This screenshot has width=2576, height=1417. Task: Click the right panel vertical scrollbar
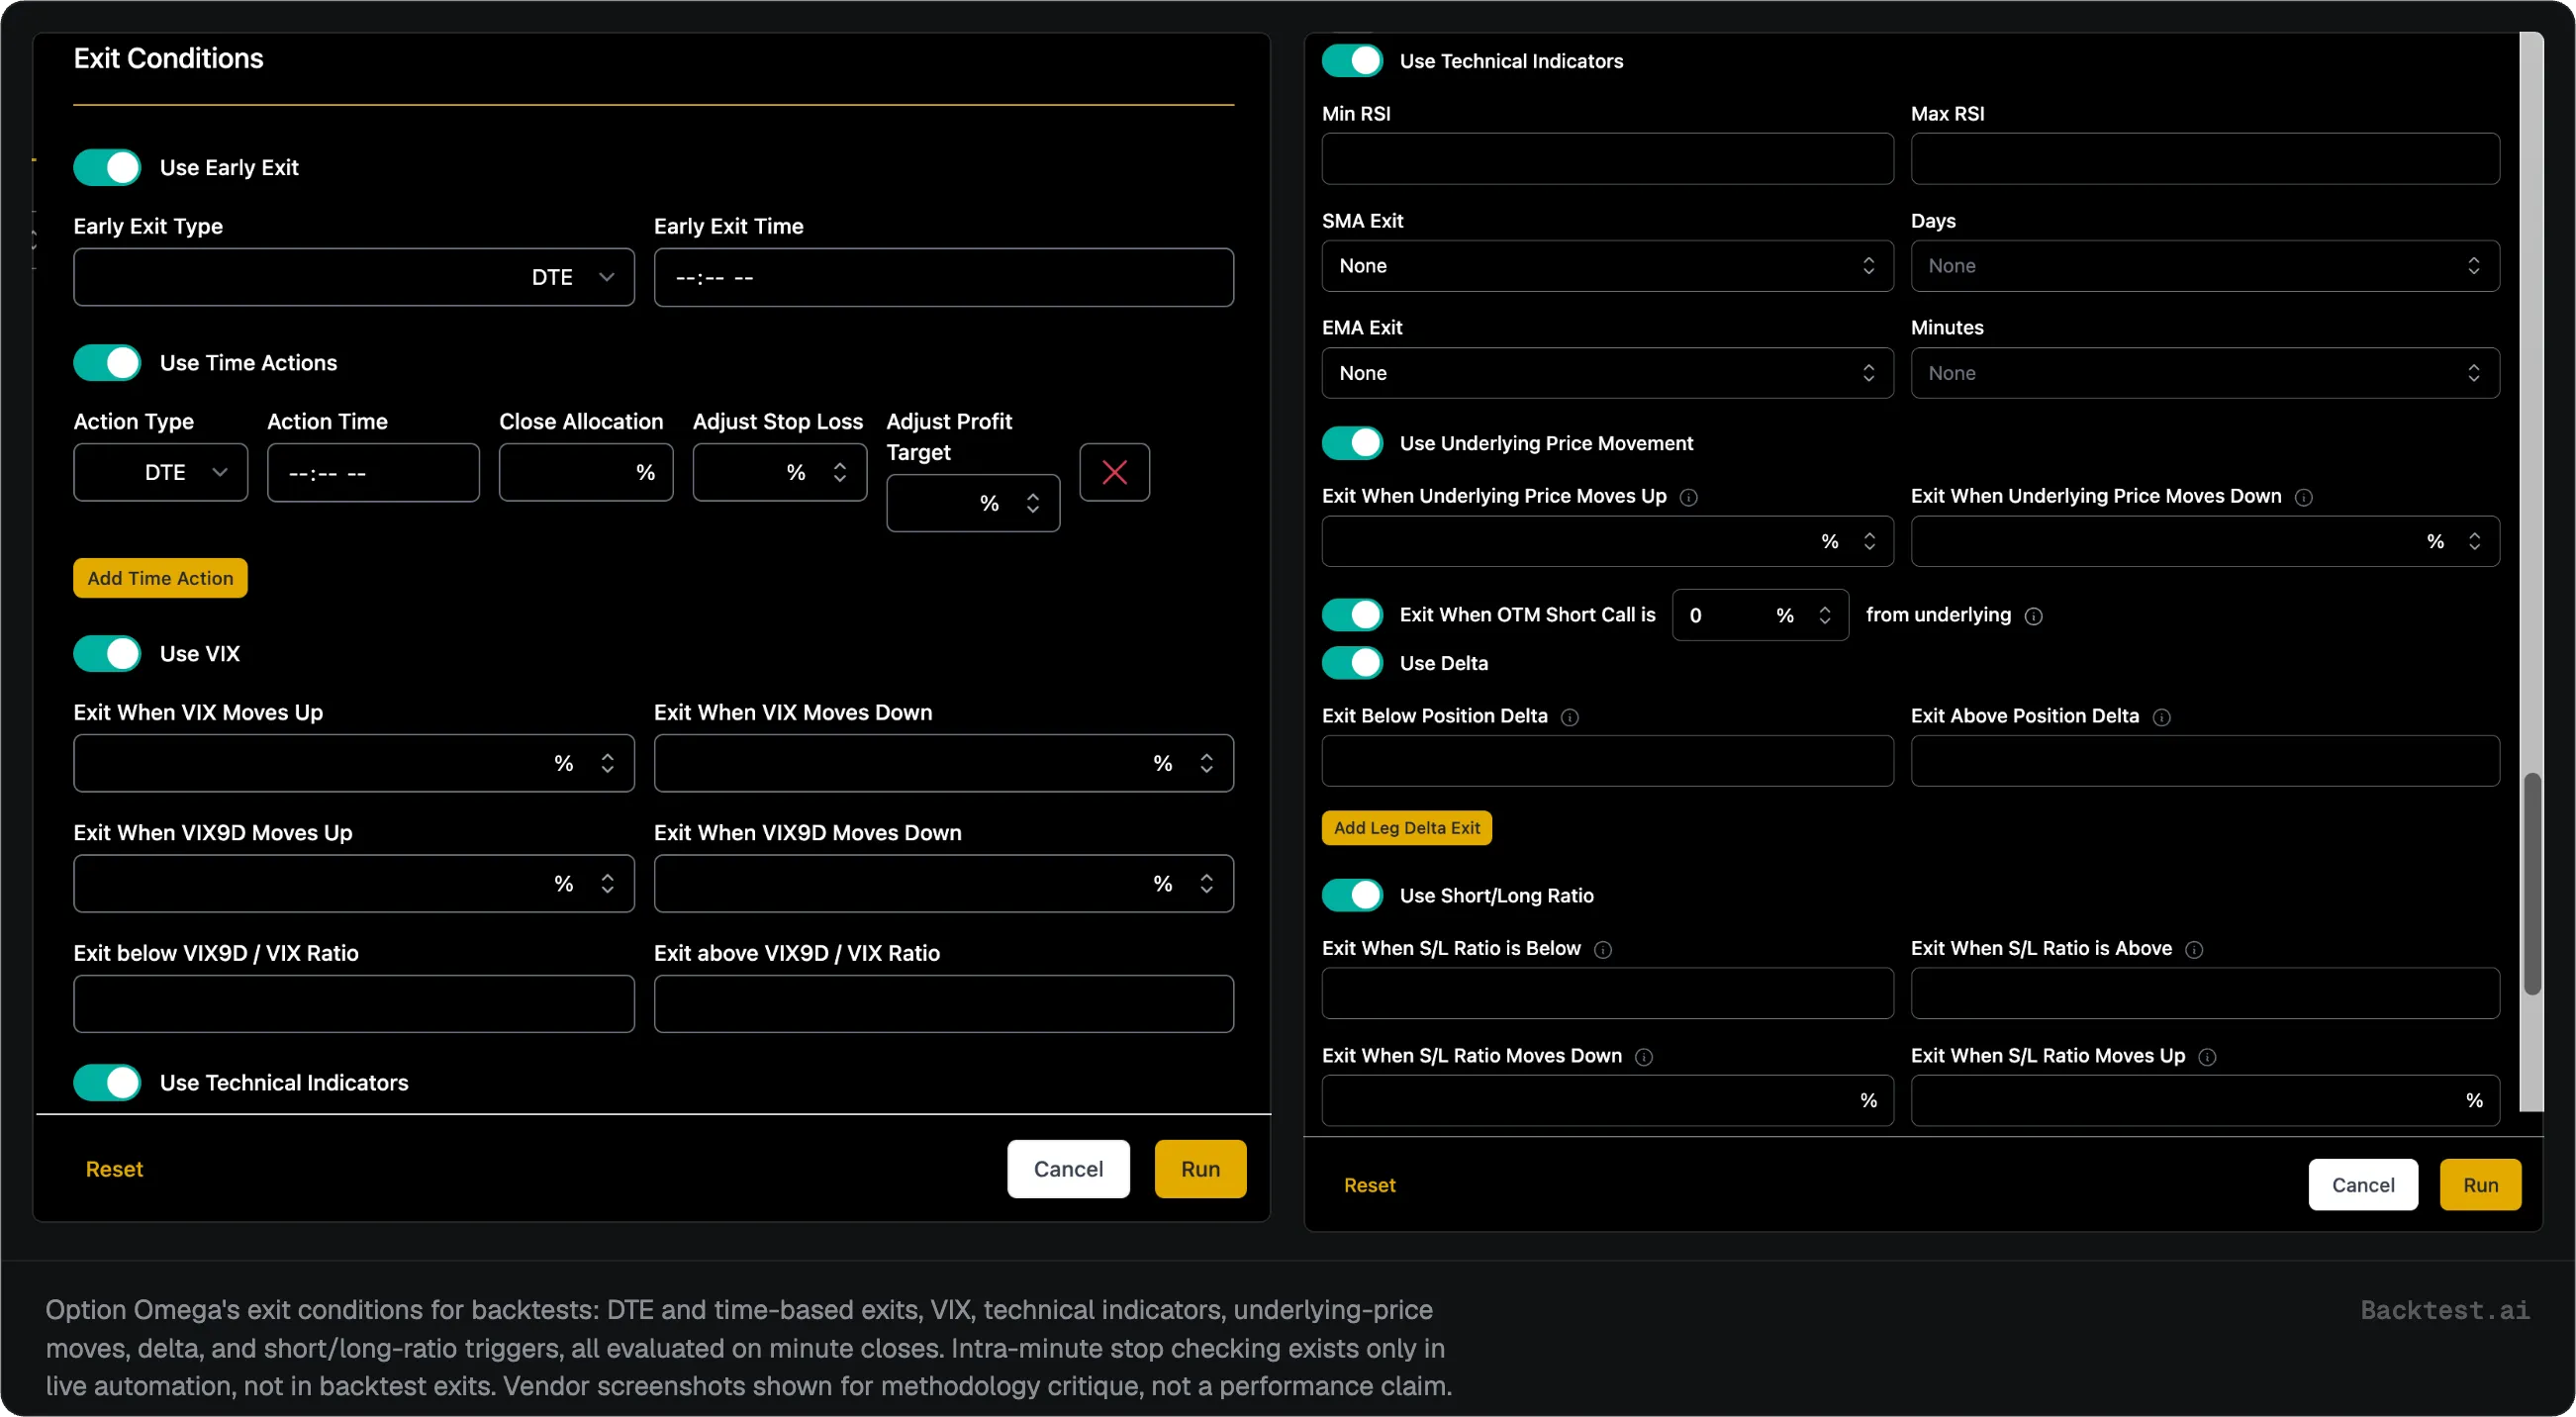click(2531, 883)
